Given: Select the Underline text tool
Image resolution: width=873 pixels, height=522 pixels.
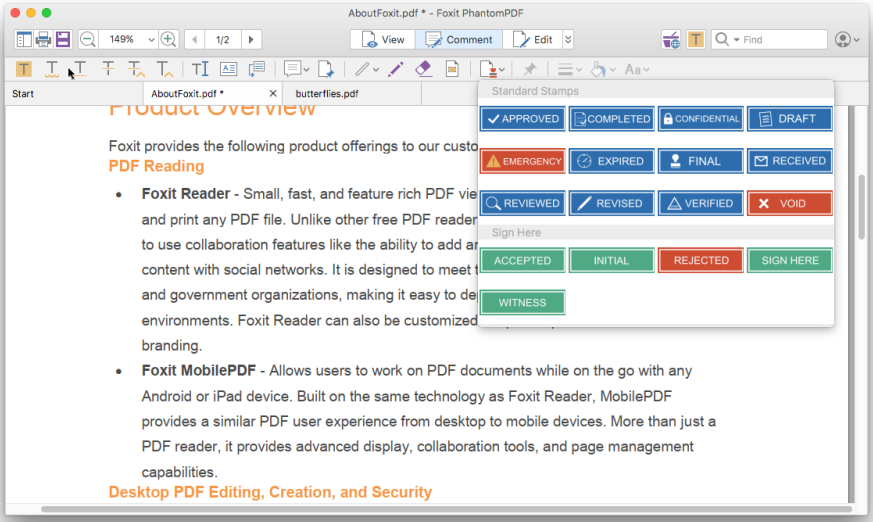Looking at the screenshot, I should click(x=80, y=70).
